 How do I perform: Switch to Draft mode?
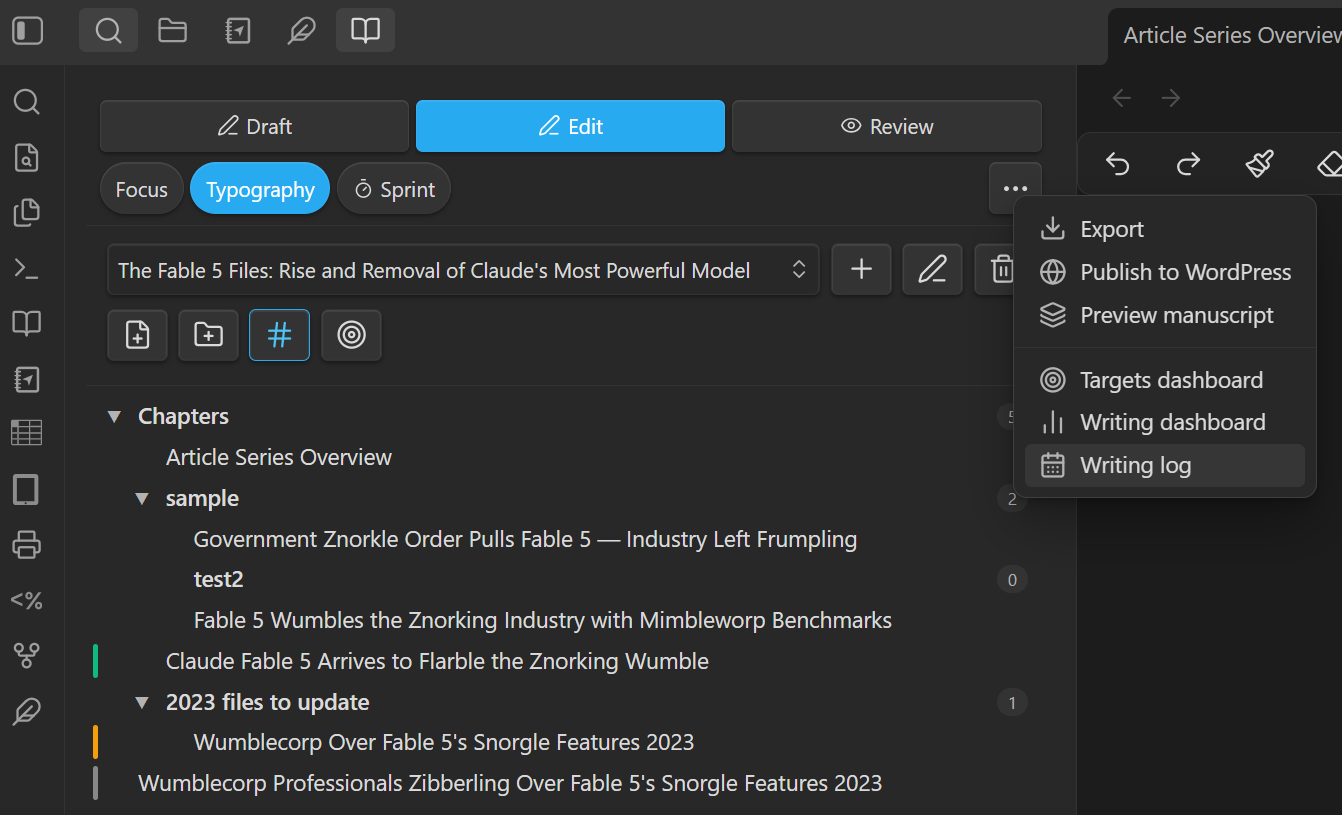click(x=254, y=126)
